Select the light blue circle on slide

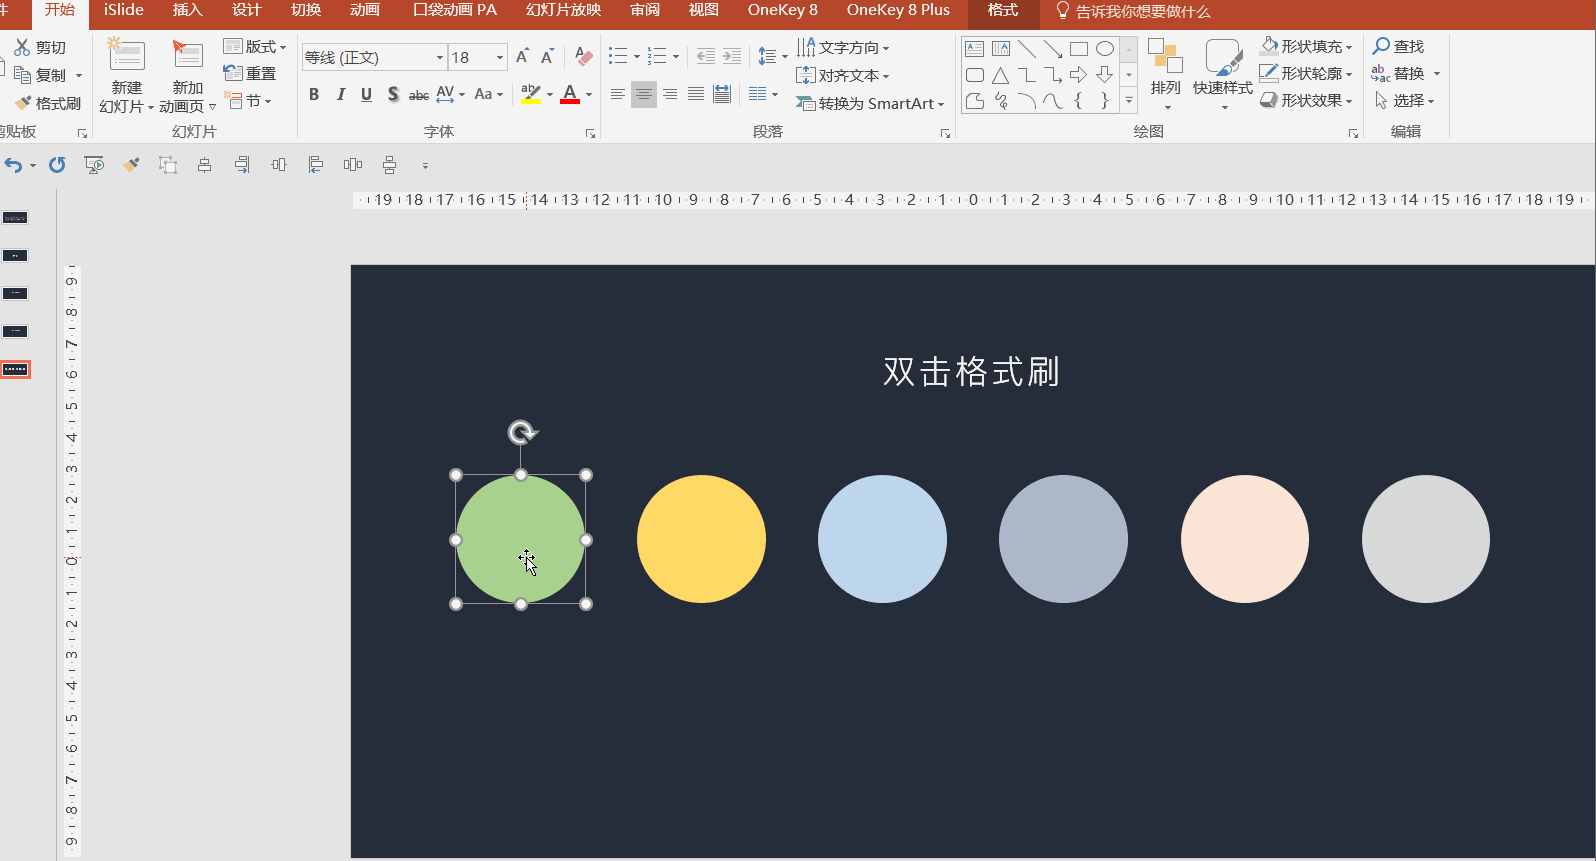click(882, 539)
